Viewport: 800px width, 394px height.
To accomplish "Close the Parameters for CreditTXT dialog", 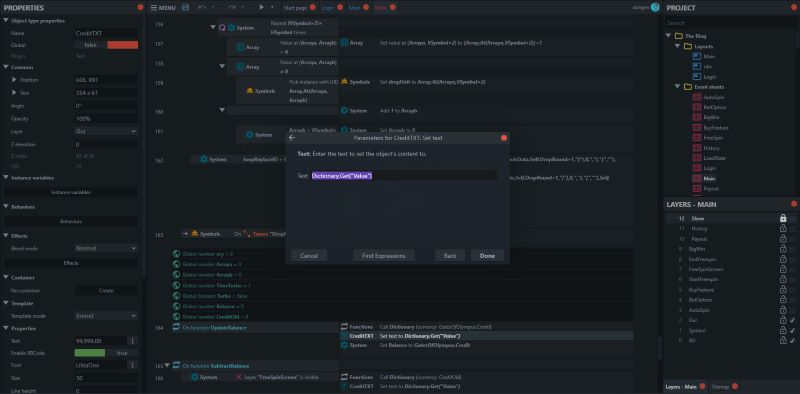I will (x=504, y=138).
